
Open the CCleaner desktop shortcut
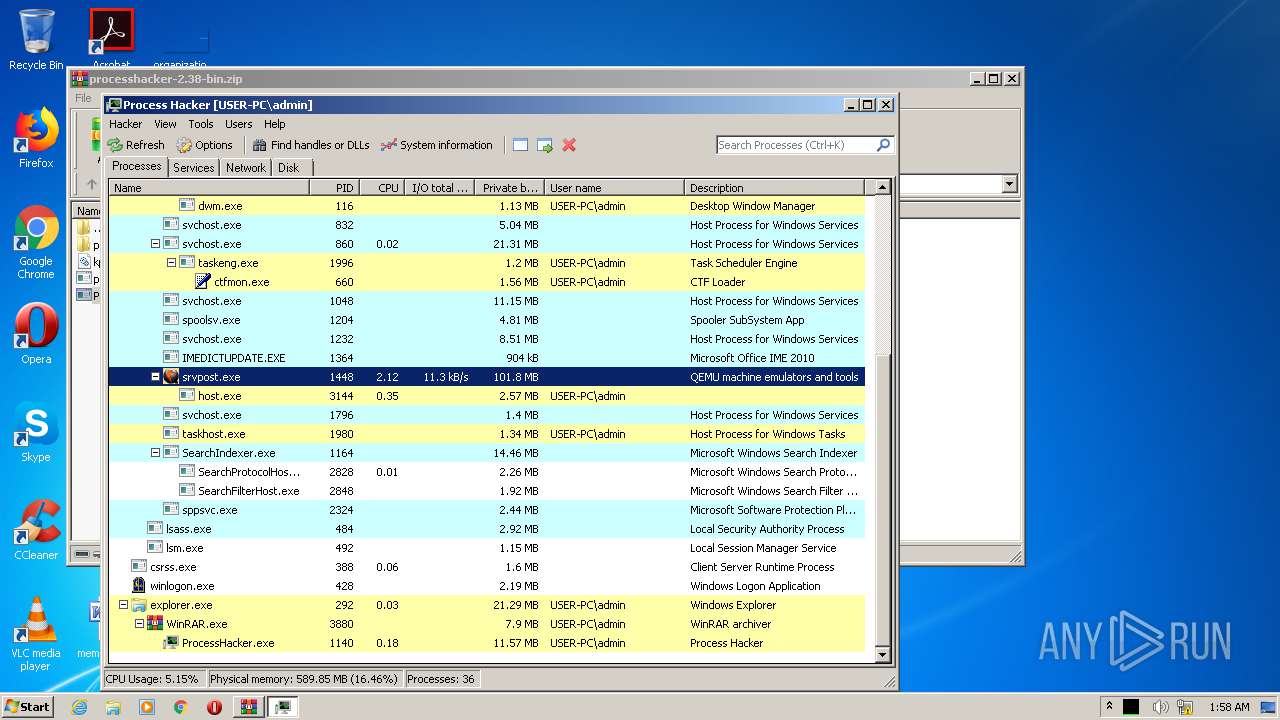point(36,531)
